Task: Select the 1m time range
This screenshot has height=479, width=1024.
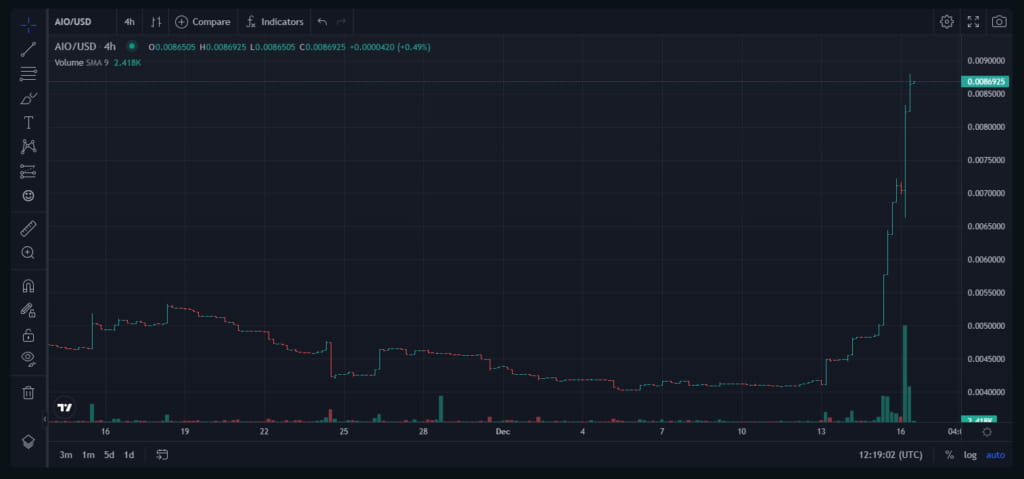Action: tap(88, 455)
